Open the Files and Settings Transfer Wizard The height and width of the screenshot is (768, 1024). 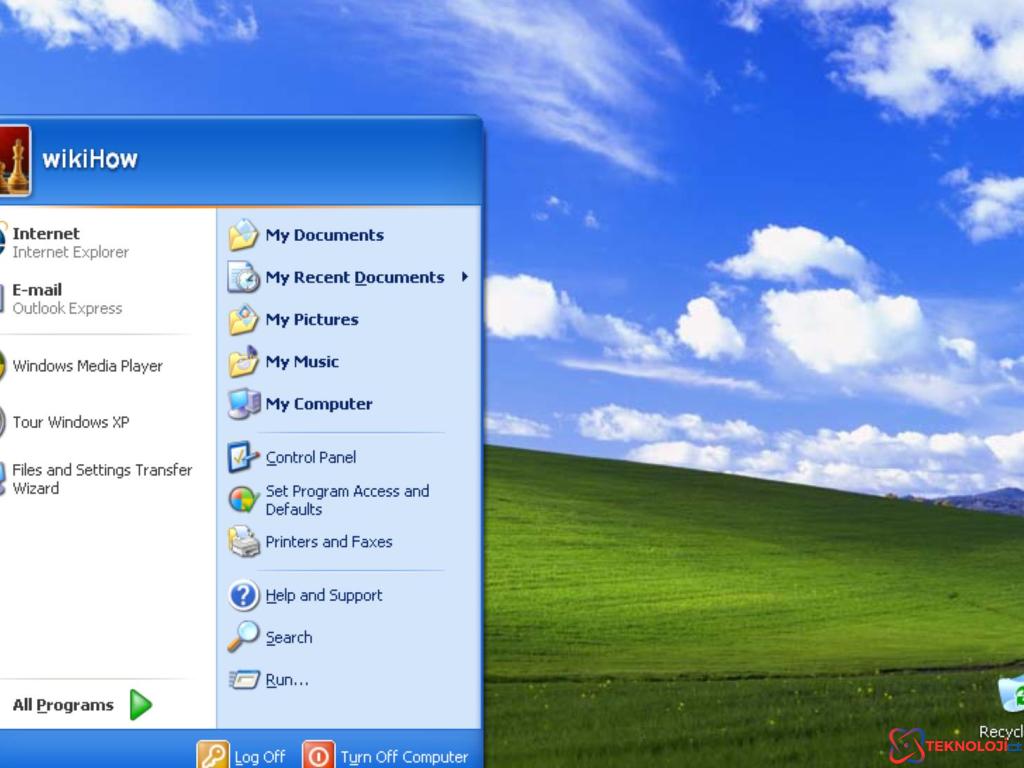100,479
